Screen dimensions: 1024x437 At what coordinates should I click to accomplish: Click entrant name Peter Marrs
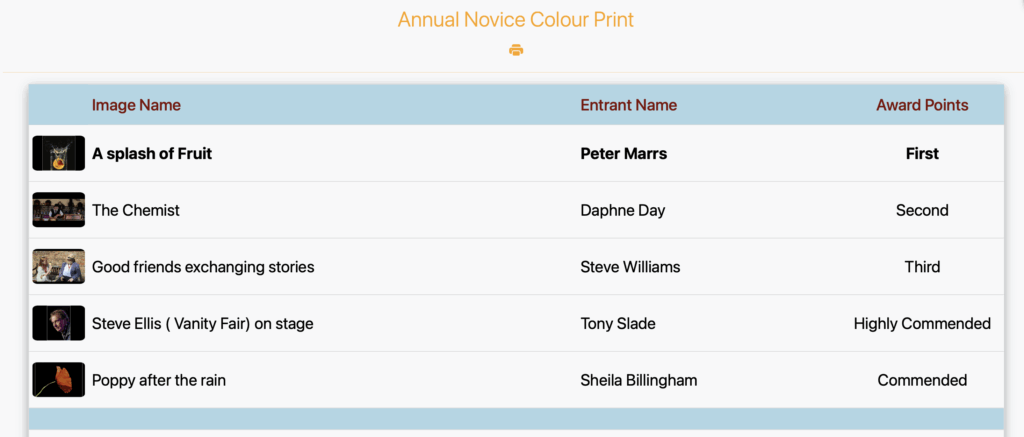(624, 154)
